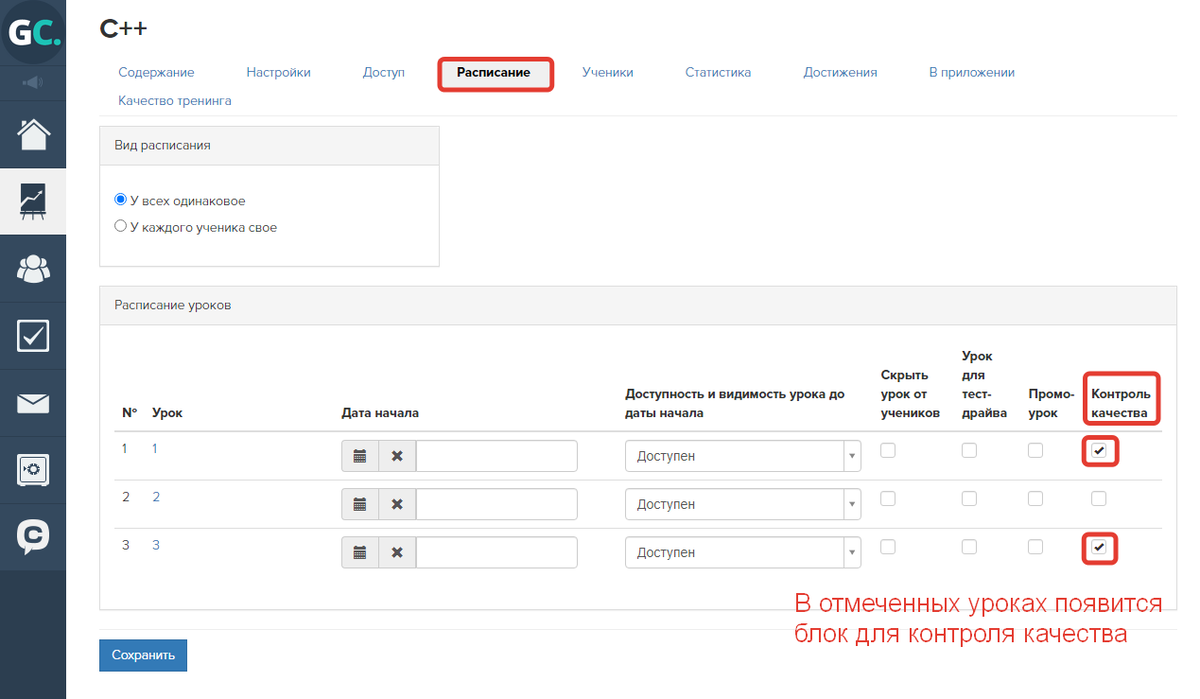1200x699 pixels.
Task: Click the start date field for lesson 2
Action: coord(497,504)
